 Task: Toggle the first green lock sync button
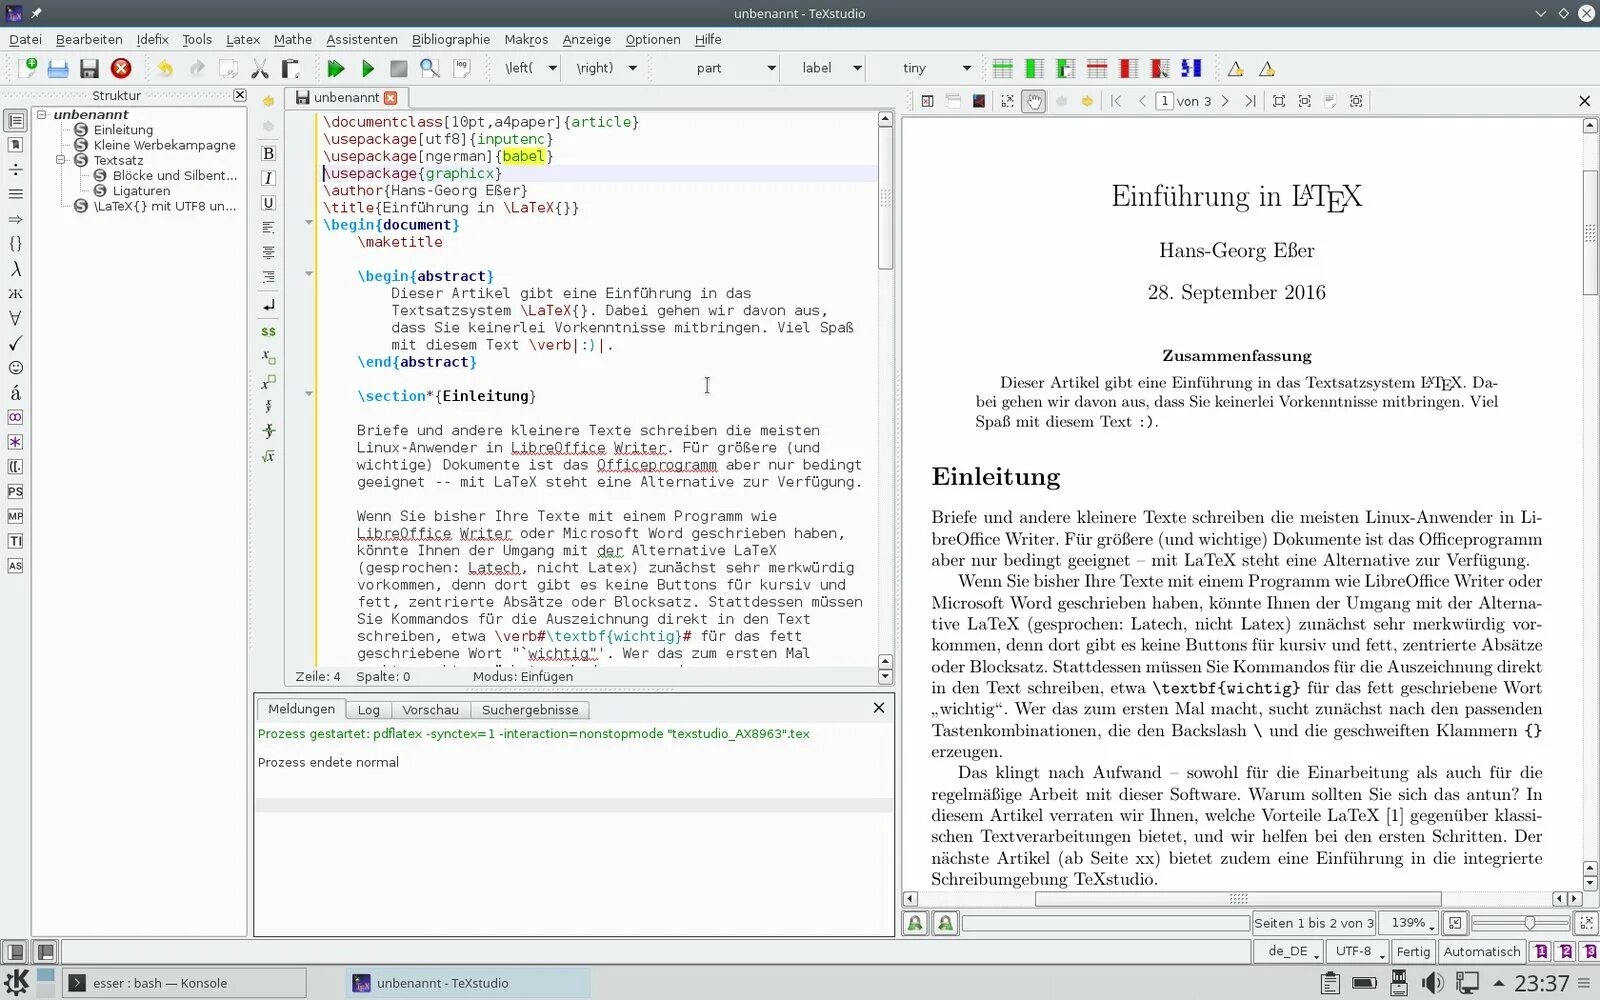pyautogui.click(x=915, y=923)
